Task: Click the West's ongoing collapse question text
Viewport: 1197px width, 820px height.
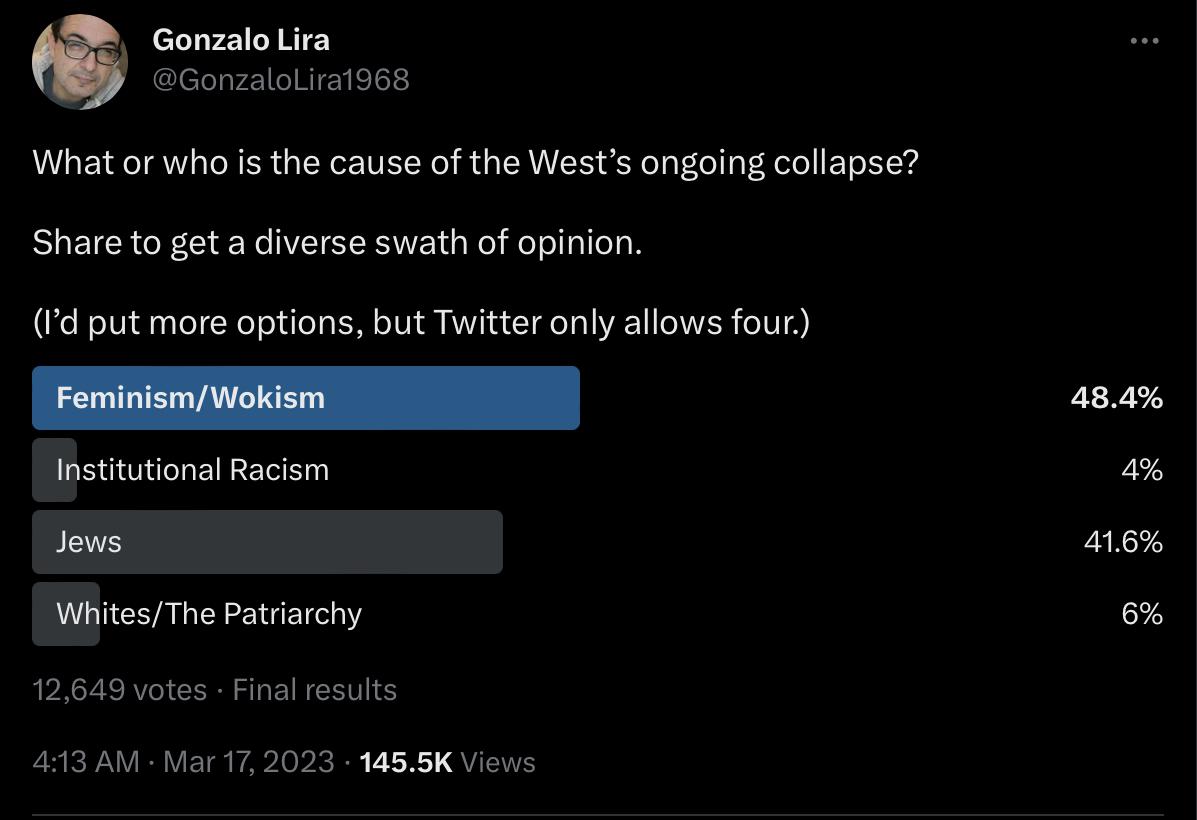Action: 476,163
